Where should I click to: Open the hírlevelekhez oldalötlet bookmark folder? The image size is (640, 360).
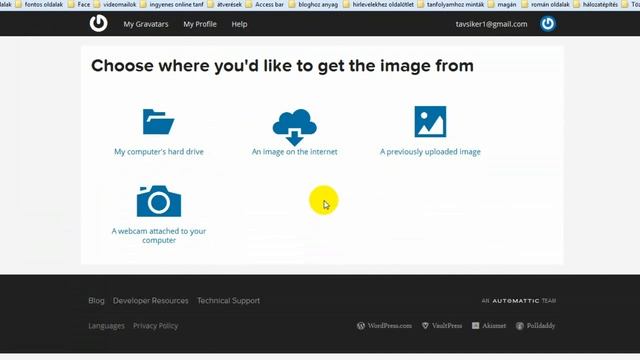tap(378, 4)
